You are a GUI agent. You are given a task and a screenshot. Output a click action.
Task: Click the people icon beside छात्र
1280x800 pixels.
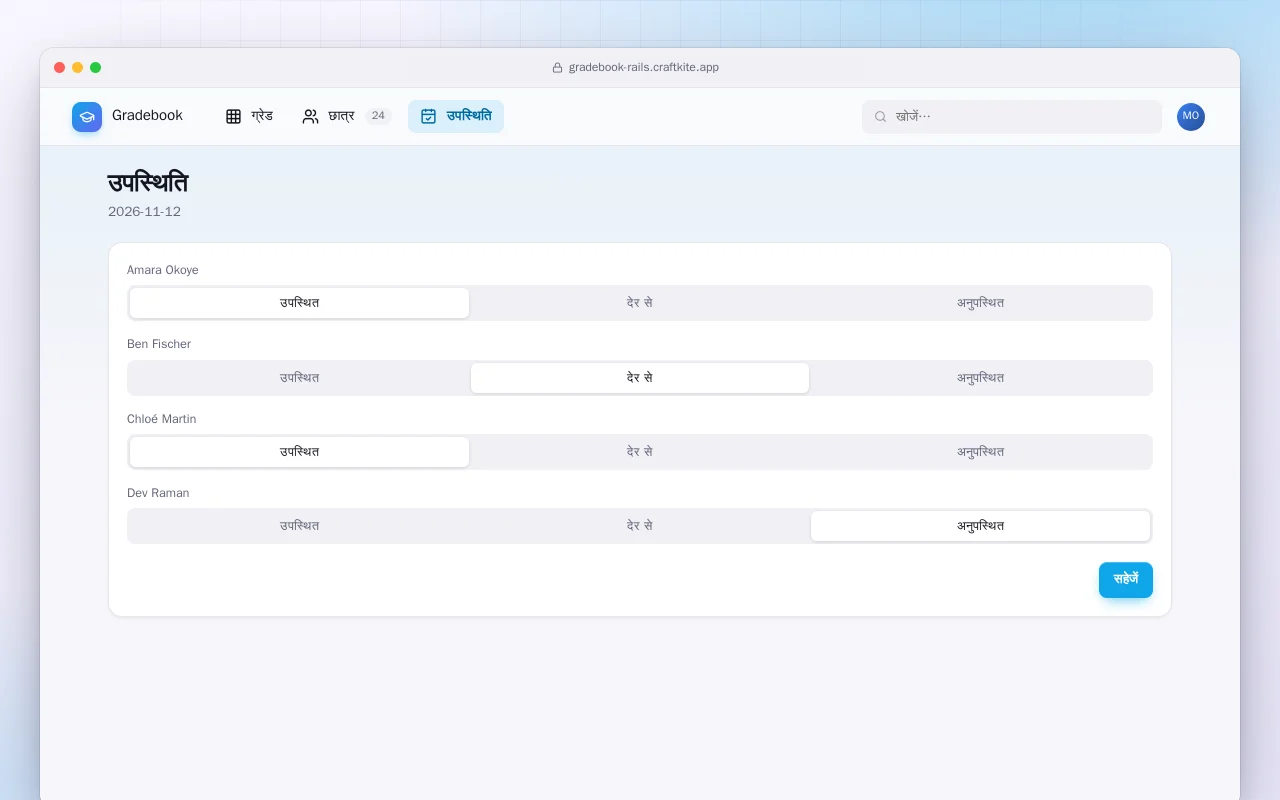coord(310,116)
